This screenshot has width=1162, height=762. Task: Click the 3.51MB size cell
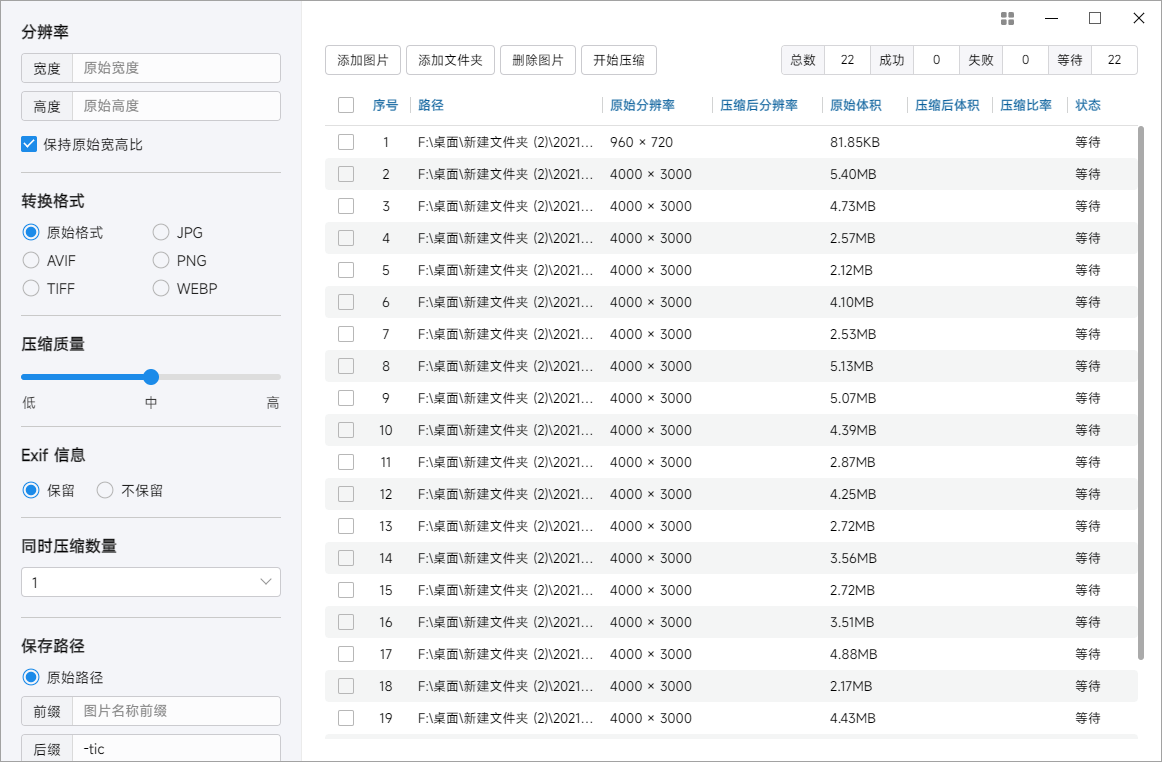(x=852, y=622)
